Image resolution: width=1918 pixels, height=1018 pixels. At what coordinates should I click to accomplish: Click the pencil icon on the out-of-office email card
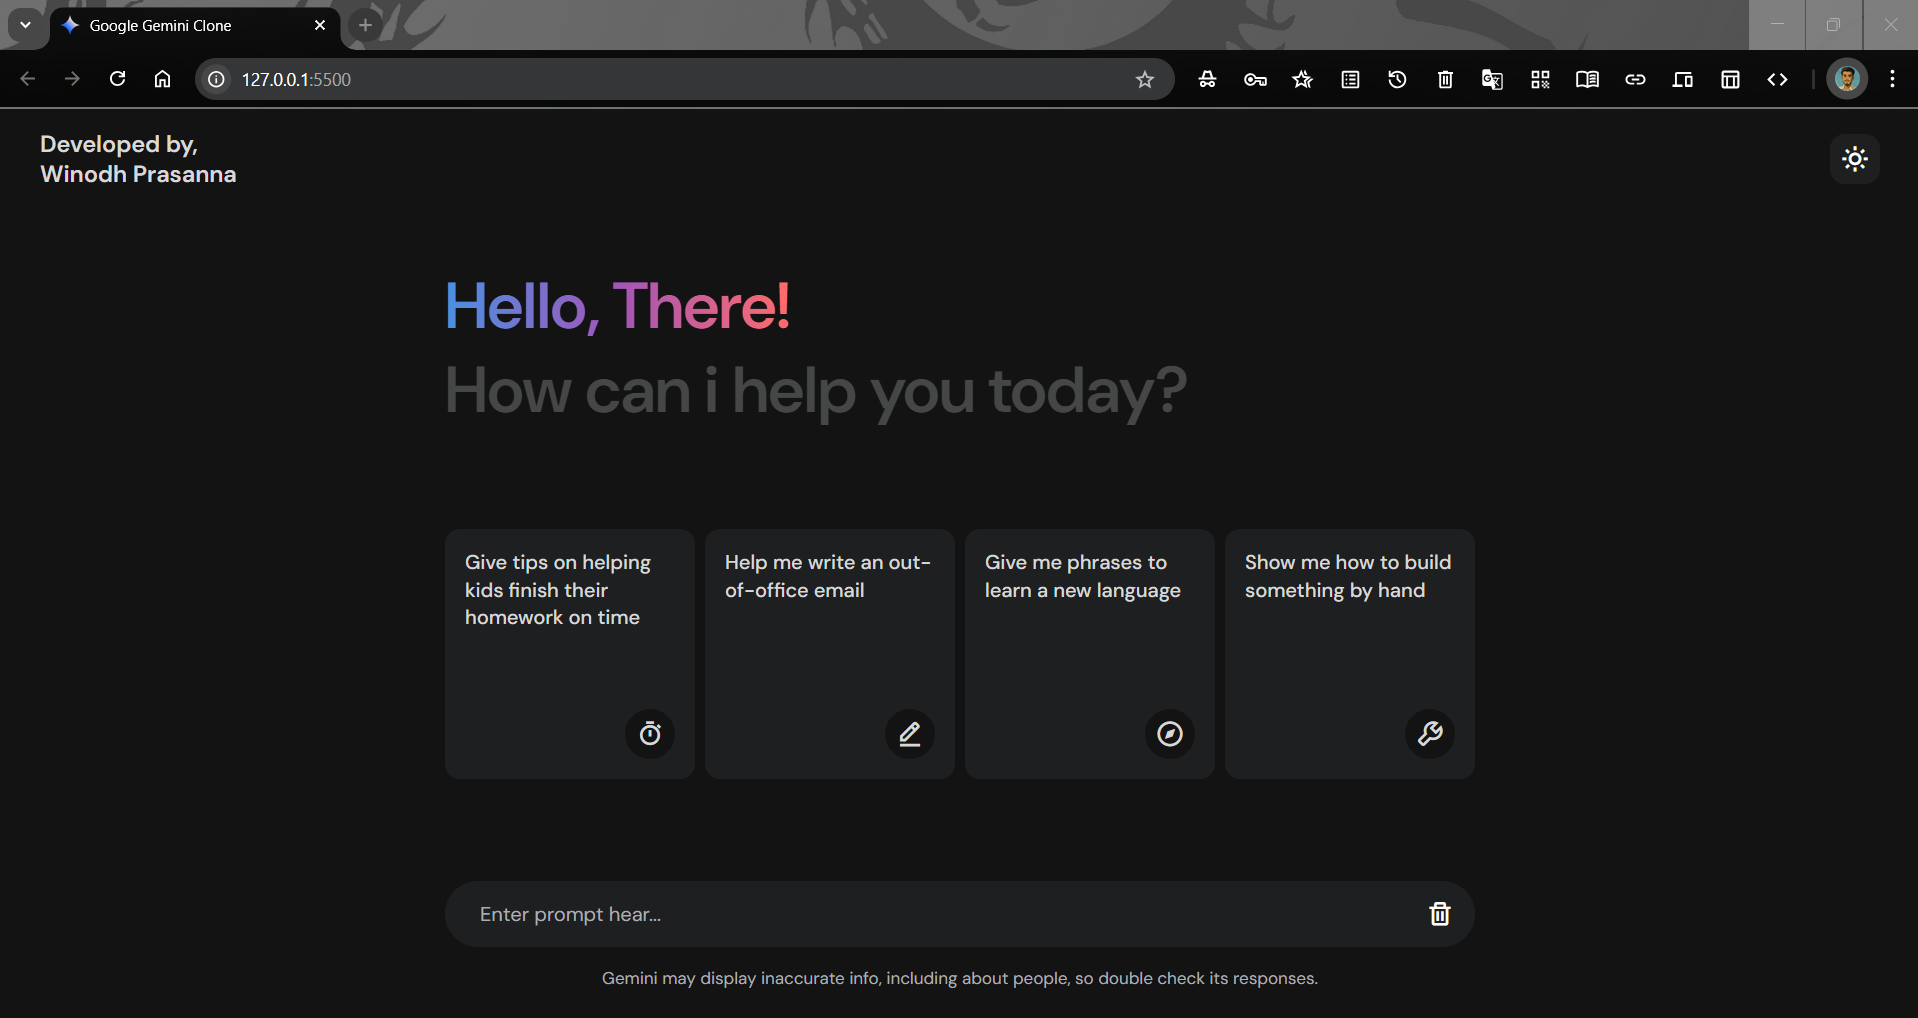click(x=910, y=734)
